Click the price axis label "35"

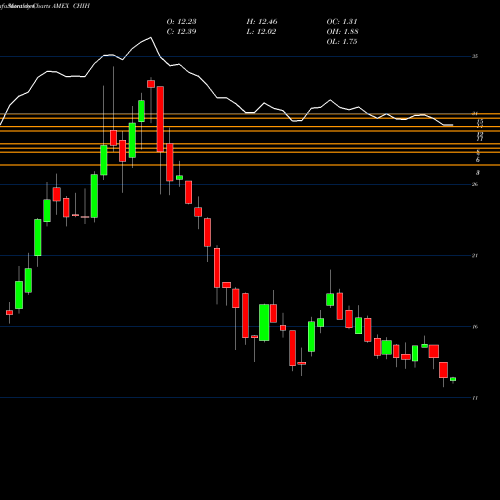pos(475,56)
